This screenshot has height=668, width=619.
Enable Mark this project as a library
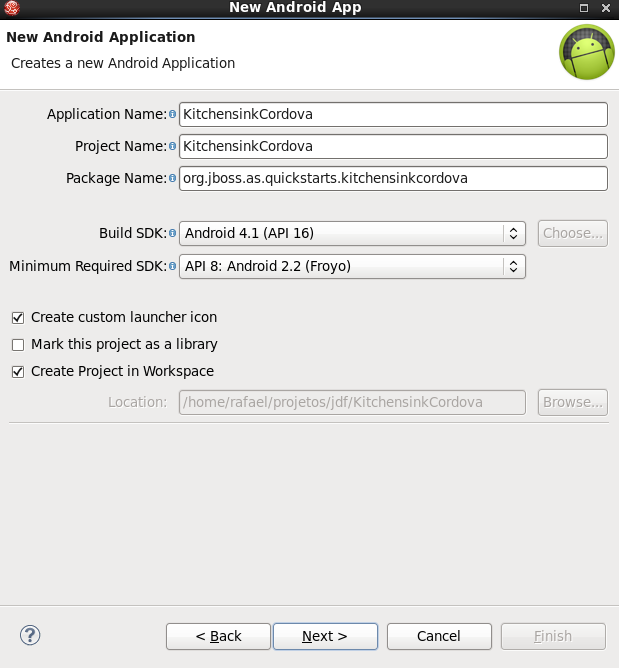pos(18,345)
